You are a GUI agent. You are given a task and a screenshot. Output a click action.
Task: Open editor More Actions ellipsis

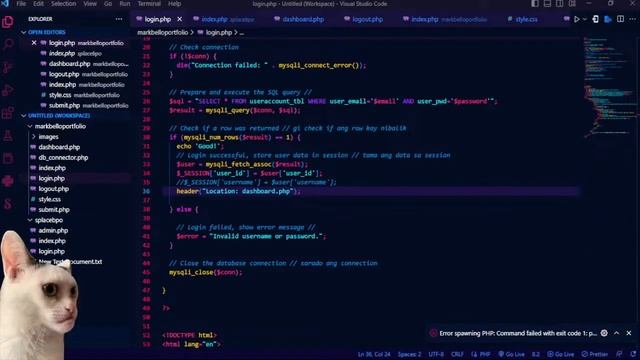point(632,19)
